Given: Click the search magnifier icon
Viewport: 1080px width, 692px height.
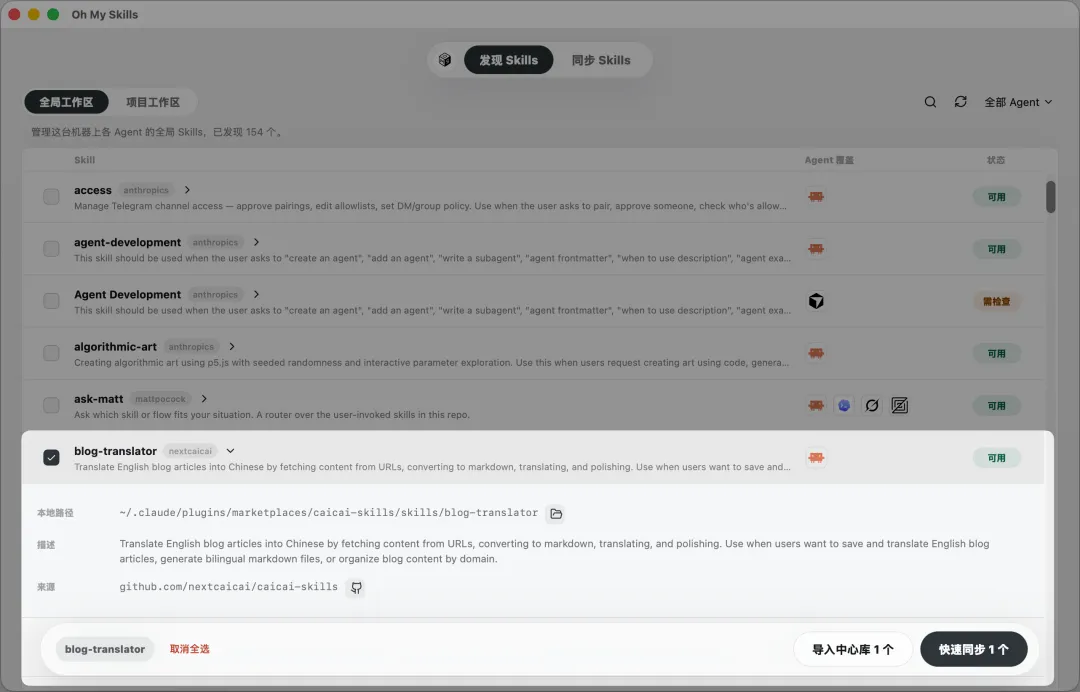Looking at the screenshot, I should pyautogui.click(x=930, y=102).
